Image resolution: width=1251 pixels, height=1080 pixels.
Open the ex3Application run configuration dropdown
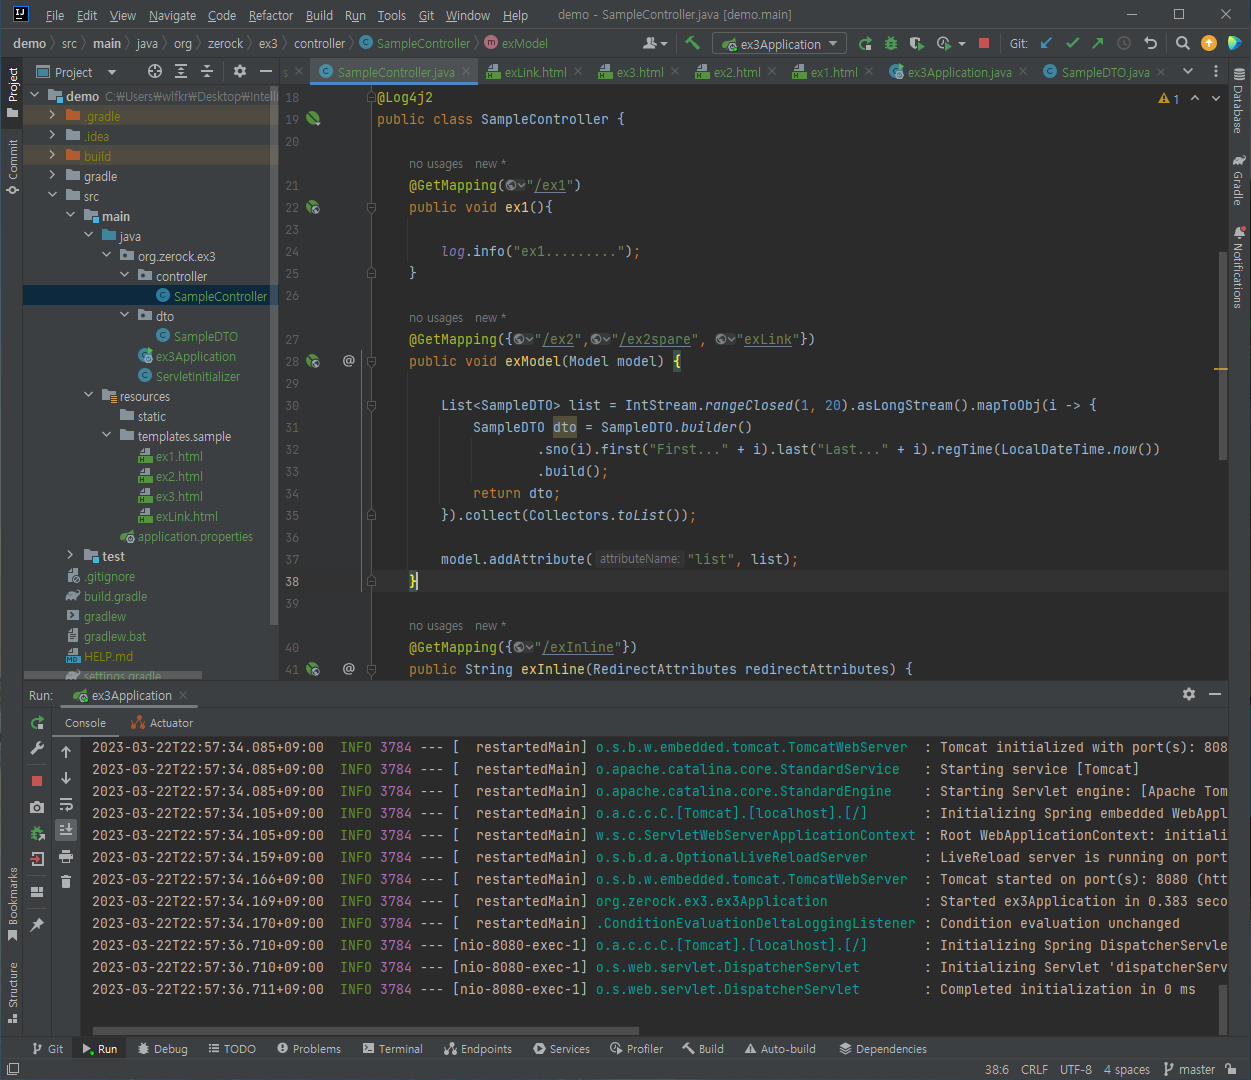[780, 44]
